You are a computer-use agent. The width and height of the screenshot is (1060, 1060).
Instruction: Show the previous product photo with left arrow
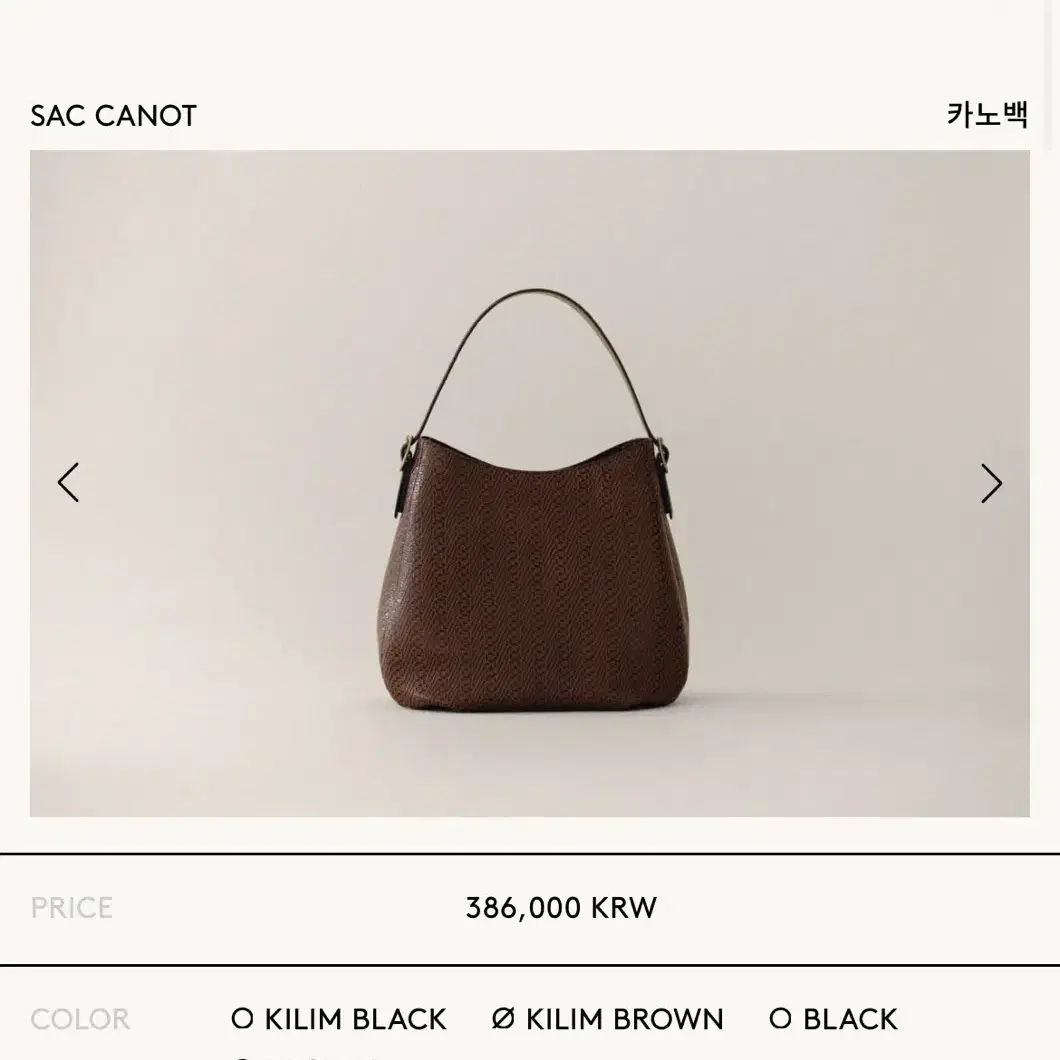click(x=68, y=483)
